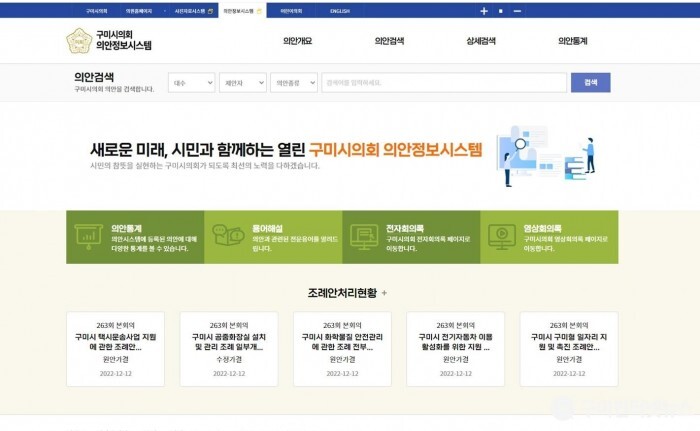This screenshot has width=700, height=431.
Task: Open the 구미시 화학물질 안전관리 조례 card
Action: [x=342, y=349]
